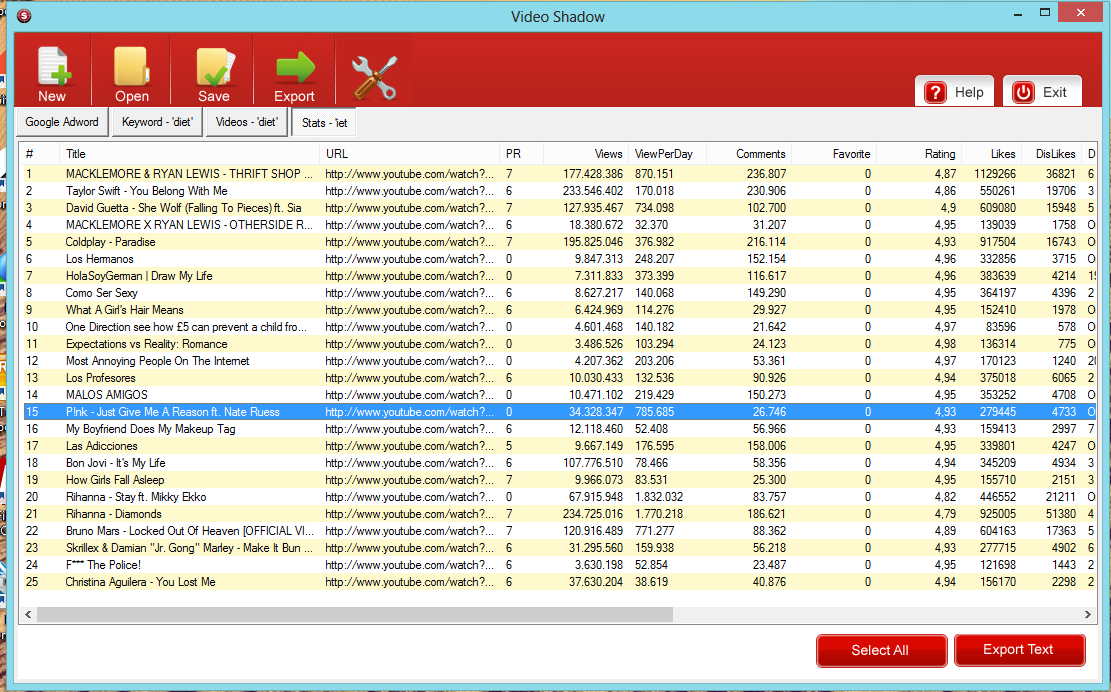Image resolution: width=1111 pixels, height=692 pixels.
Task: Click the Help button
Action: pos(954,91)
